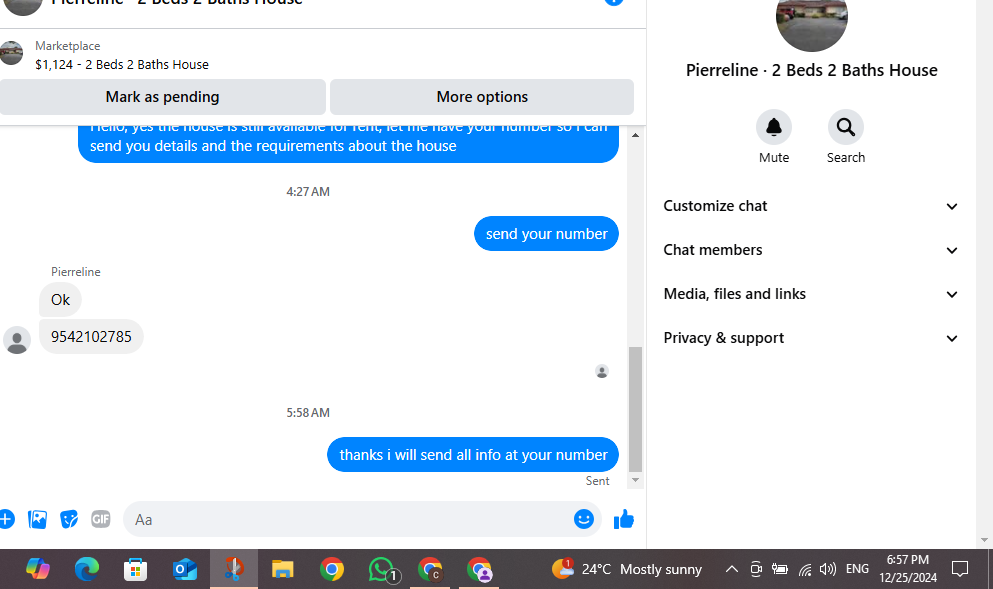The height and width of the screenshot is (589, 993).
Task: Open the sticker picker icon
Action: tap(69, 519)
